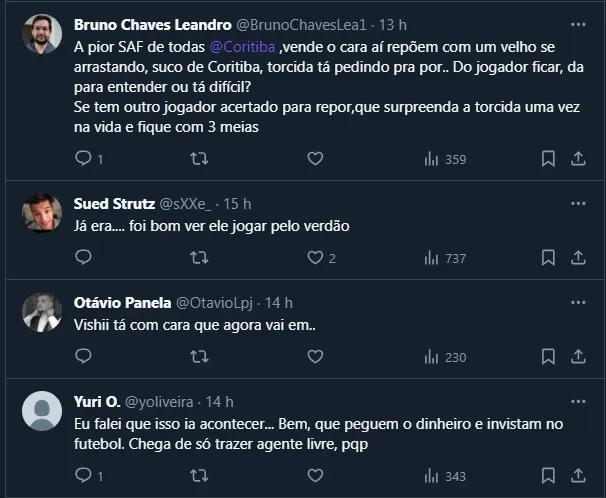Retweet Otávio Panela's tweet
Image resolution: width=606 pixels, height=498 pixels.
click(x=199, y=357)
